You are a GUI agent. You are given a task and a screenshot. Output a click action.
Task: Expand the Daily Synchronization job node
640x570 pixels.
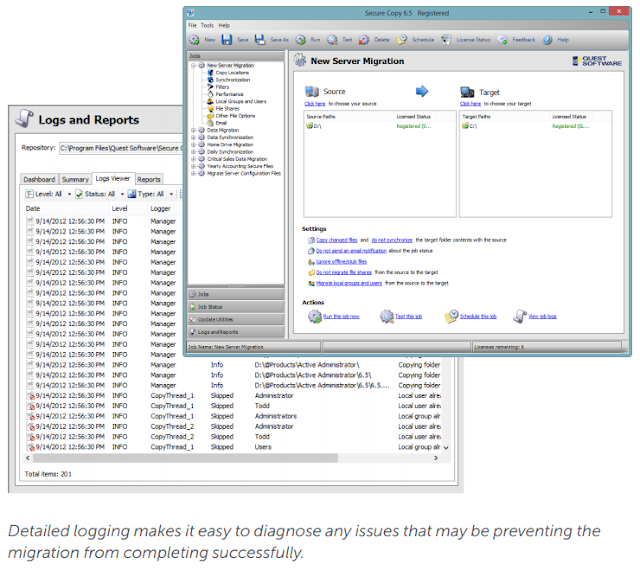coord(194,152)
